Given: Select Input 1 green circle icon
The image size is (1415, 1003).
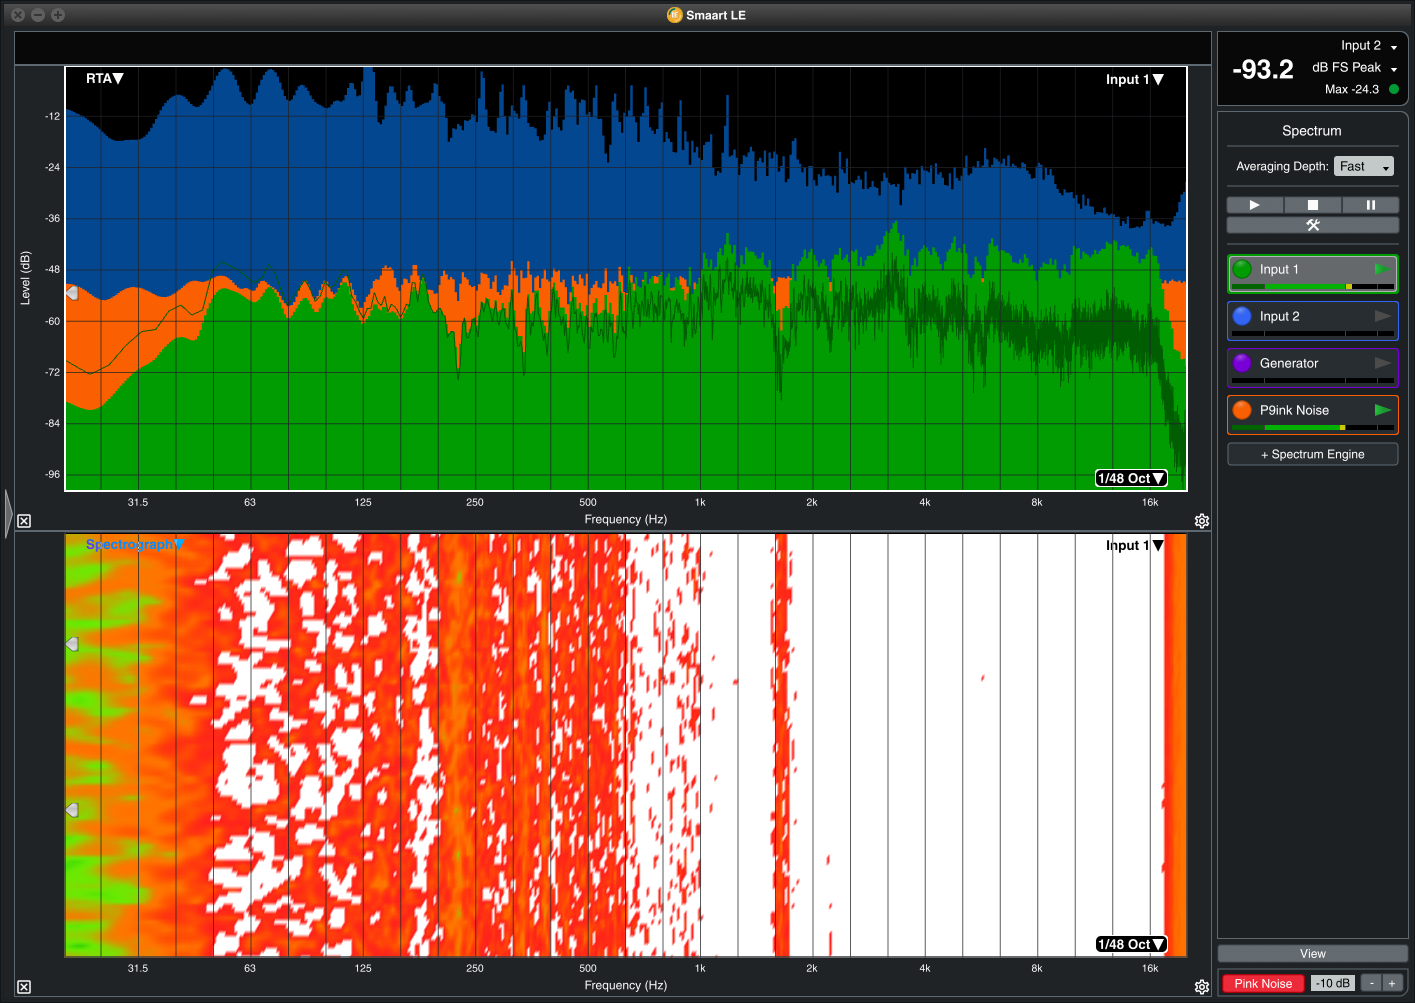Looking at the screenshot, I should point(1242,269).
